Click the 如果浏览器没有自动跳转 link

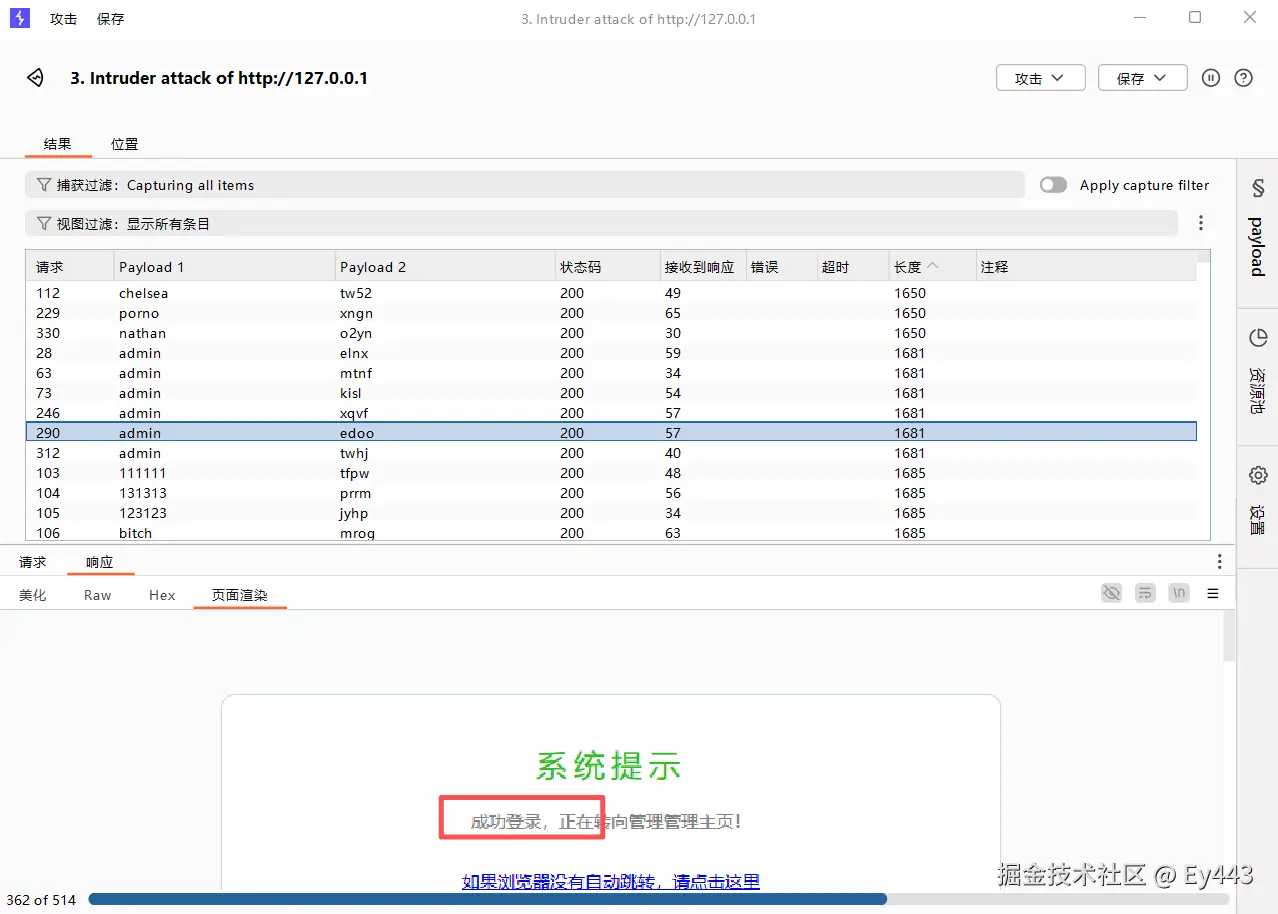tap(611, 882)
